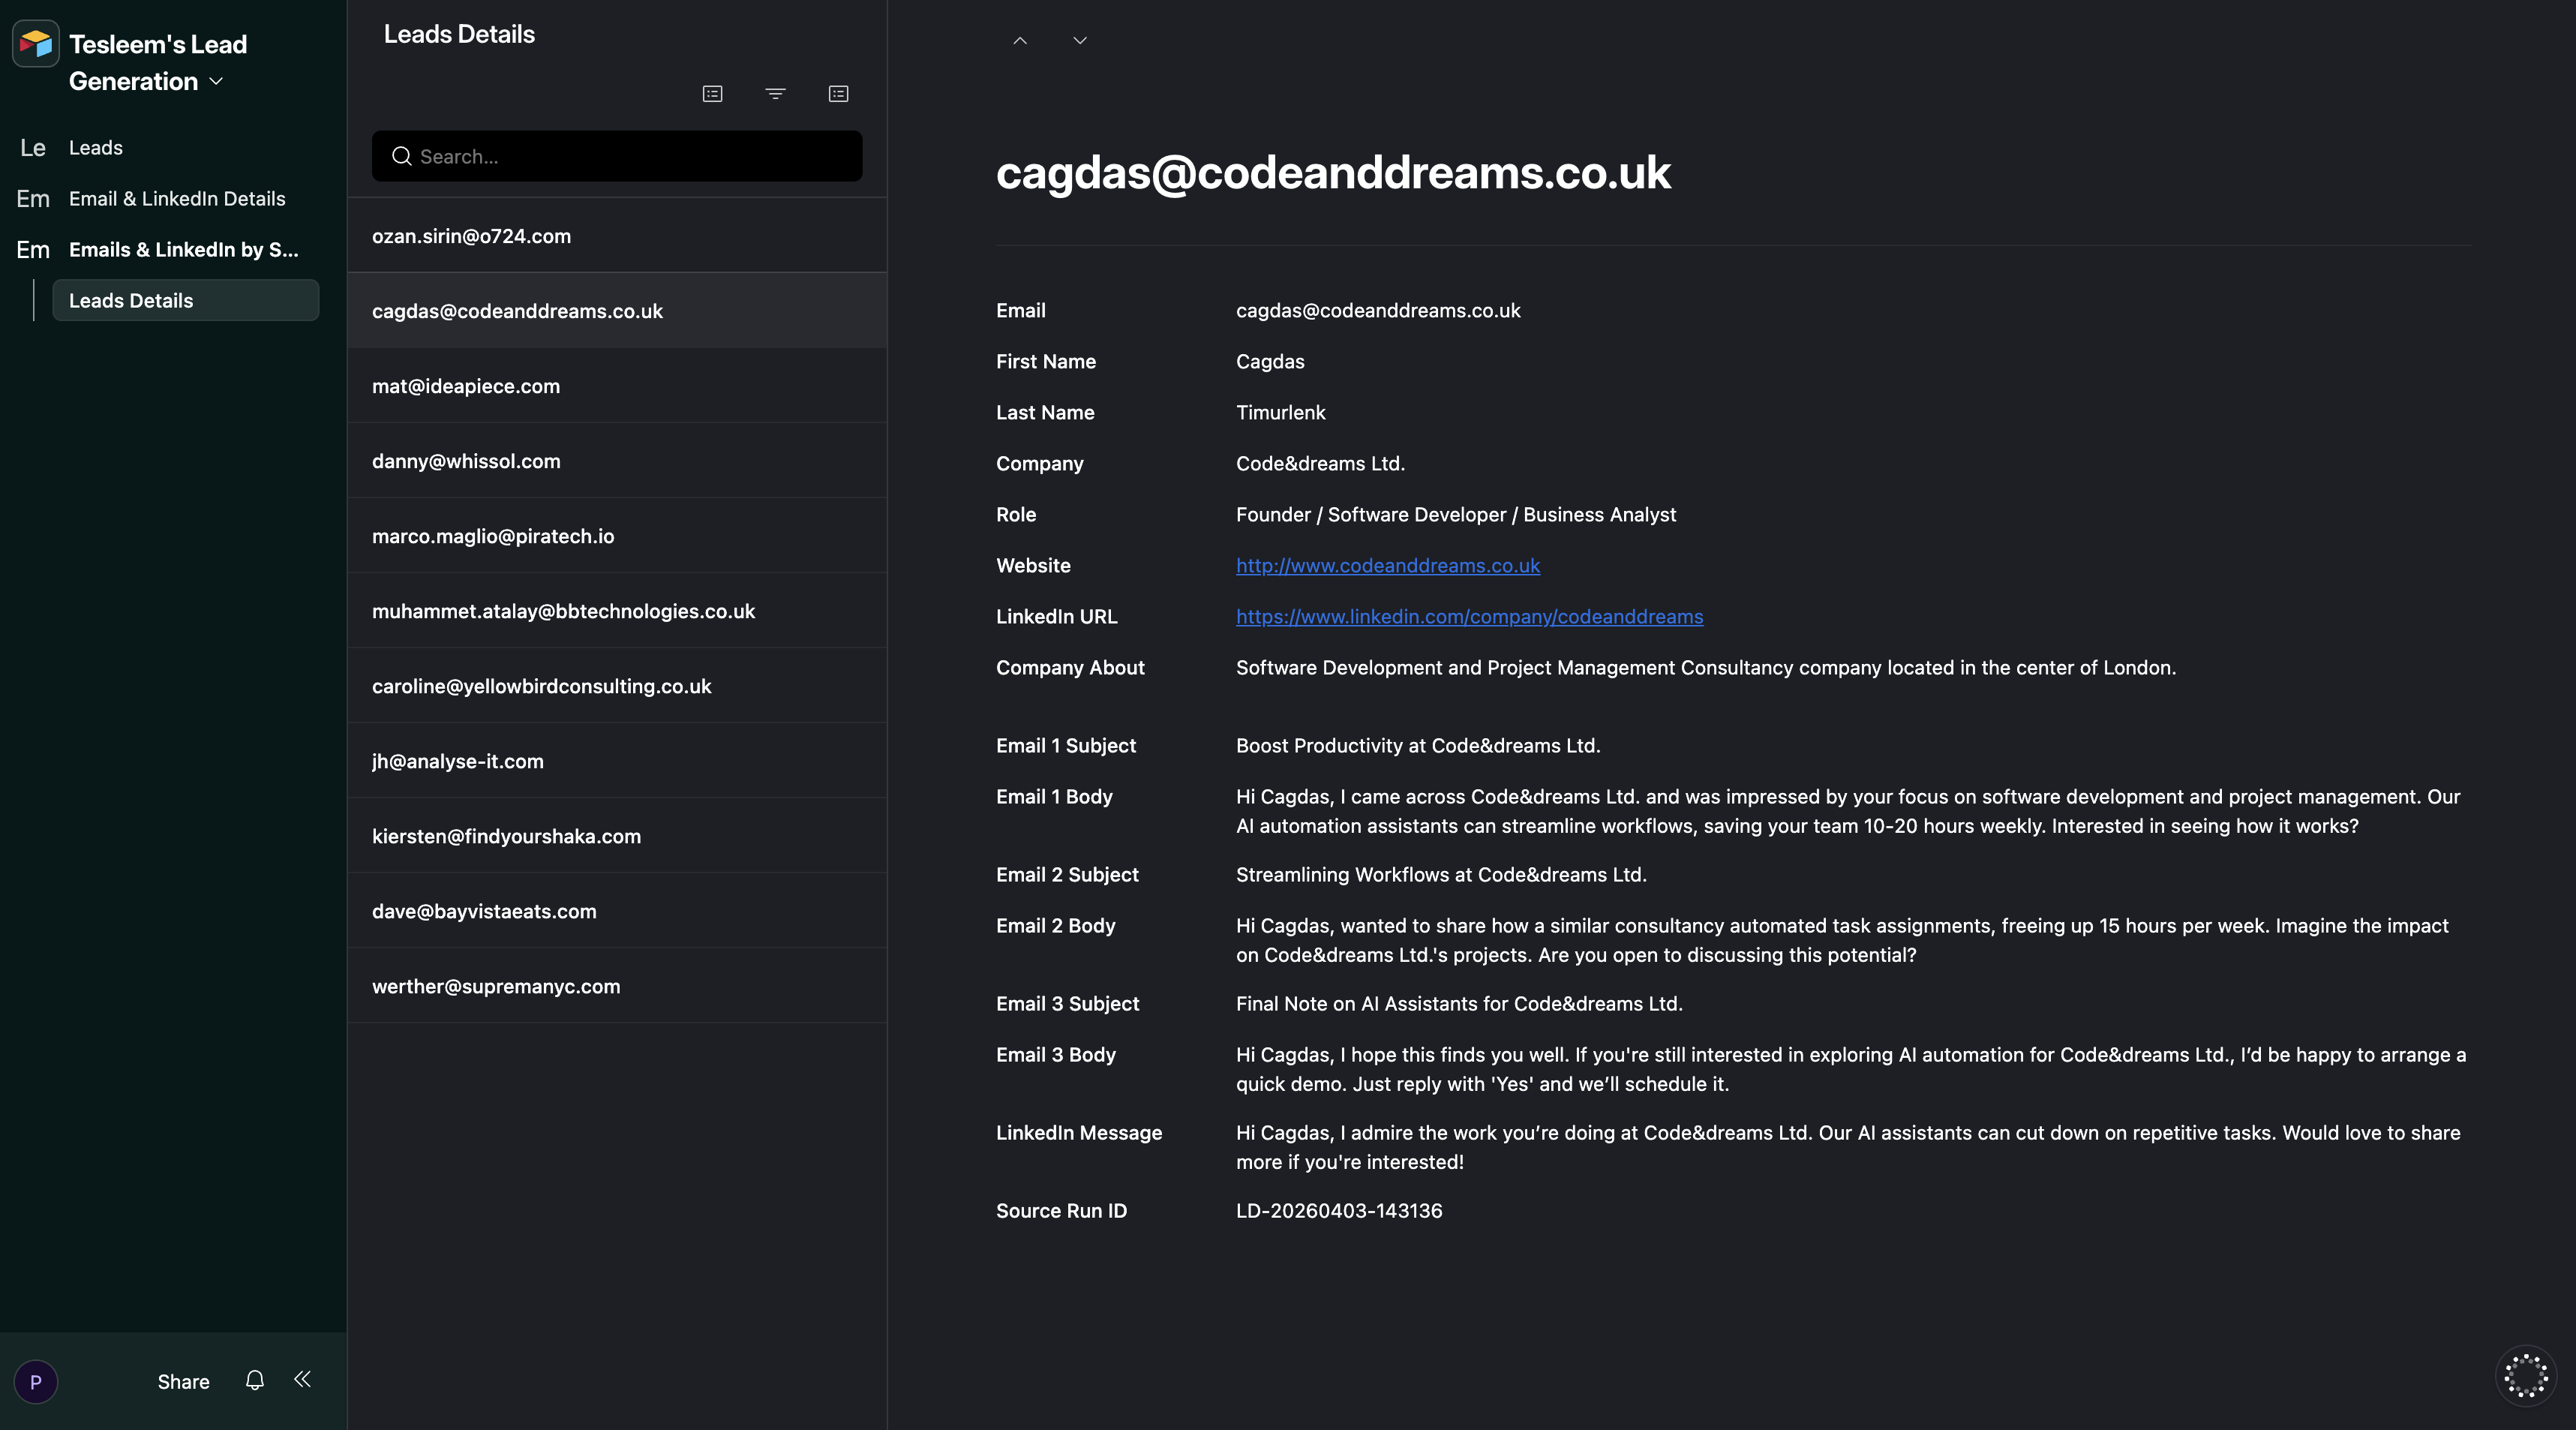Click the magnifier icon in search box
The width and height of the screenshot is (2576, 1430).
(x=402, y=156)
